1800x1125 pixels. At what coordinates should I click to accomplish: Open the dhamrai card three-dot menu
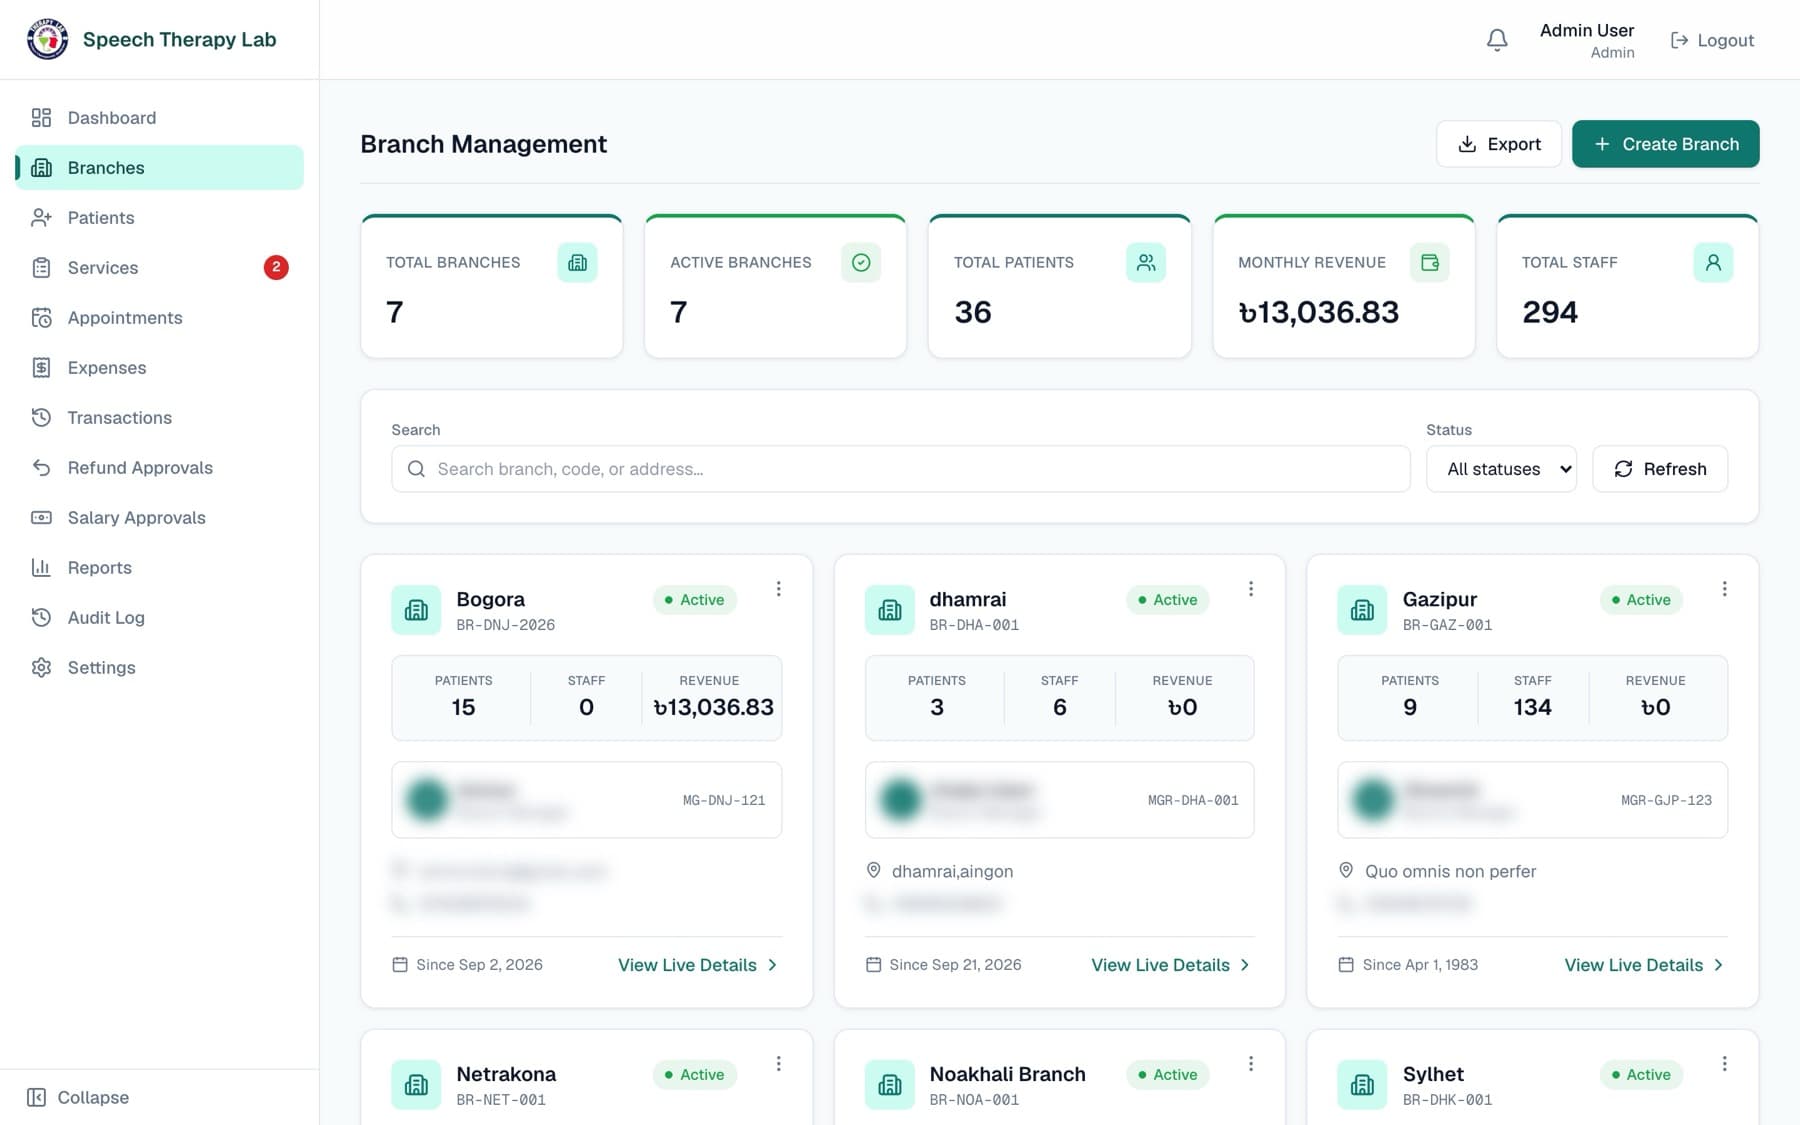[1250, 589]
